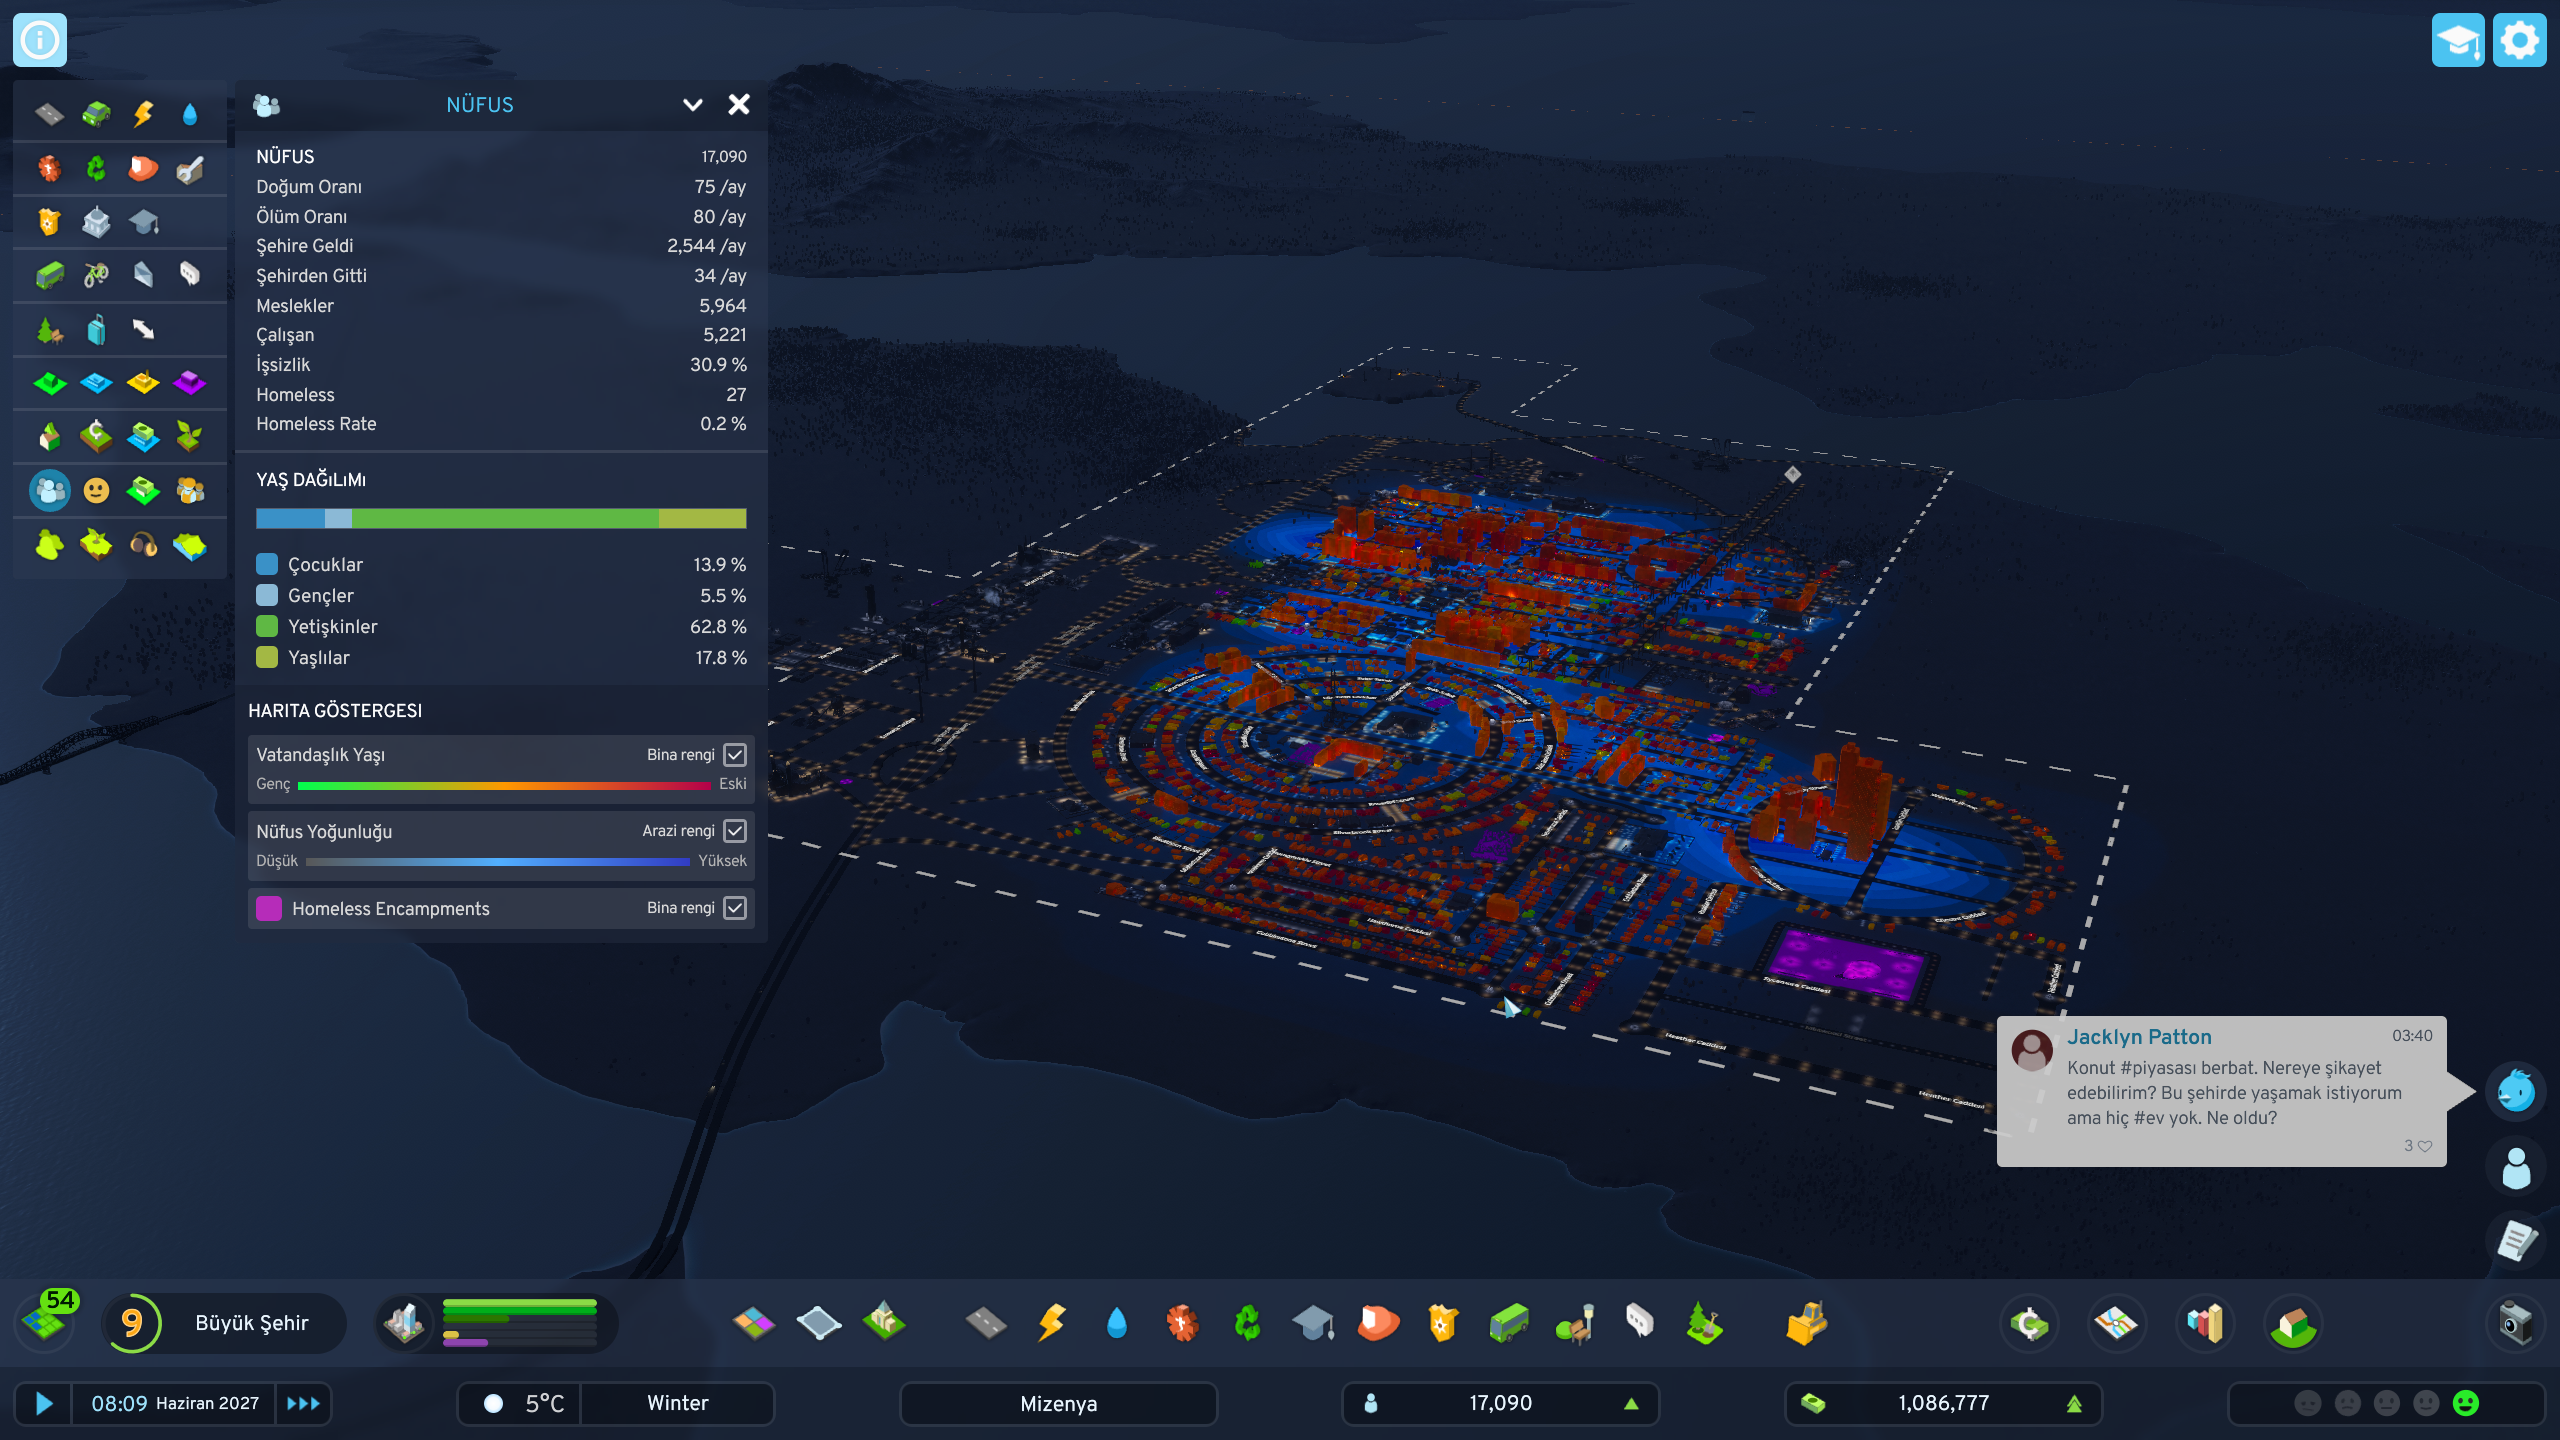Open the Public Transport bus info view
Screen dimensions: 2560x1440
pyautogui.click(x=49, y=275)
